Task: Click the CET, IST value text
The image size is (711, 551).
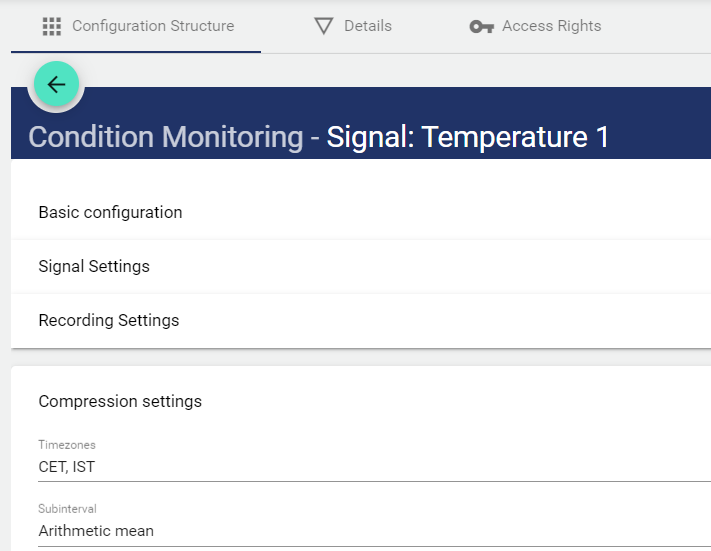Action: [x=67, y=467]
